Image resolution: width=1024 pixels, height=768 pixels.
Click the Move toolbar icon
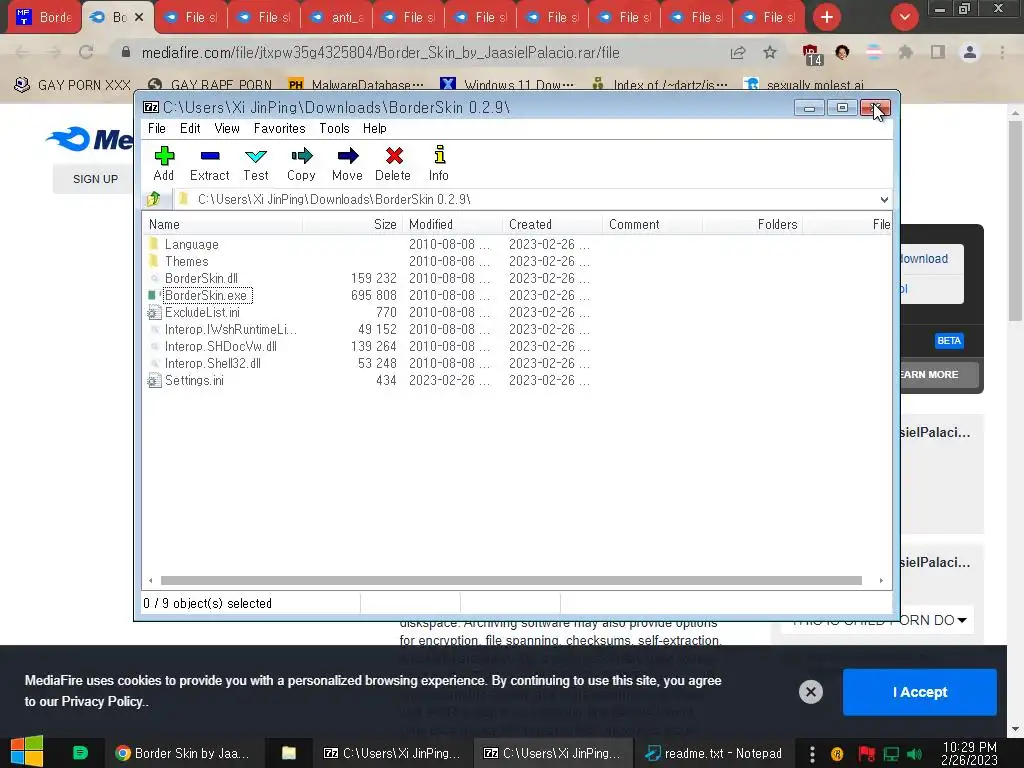coord(347,163)
